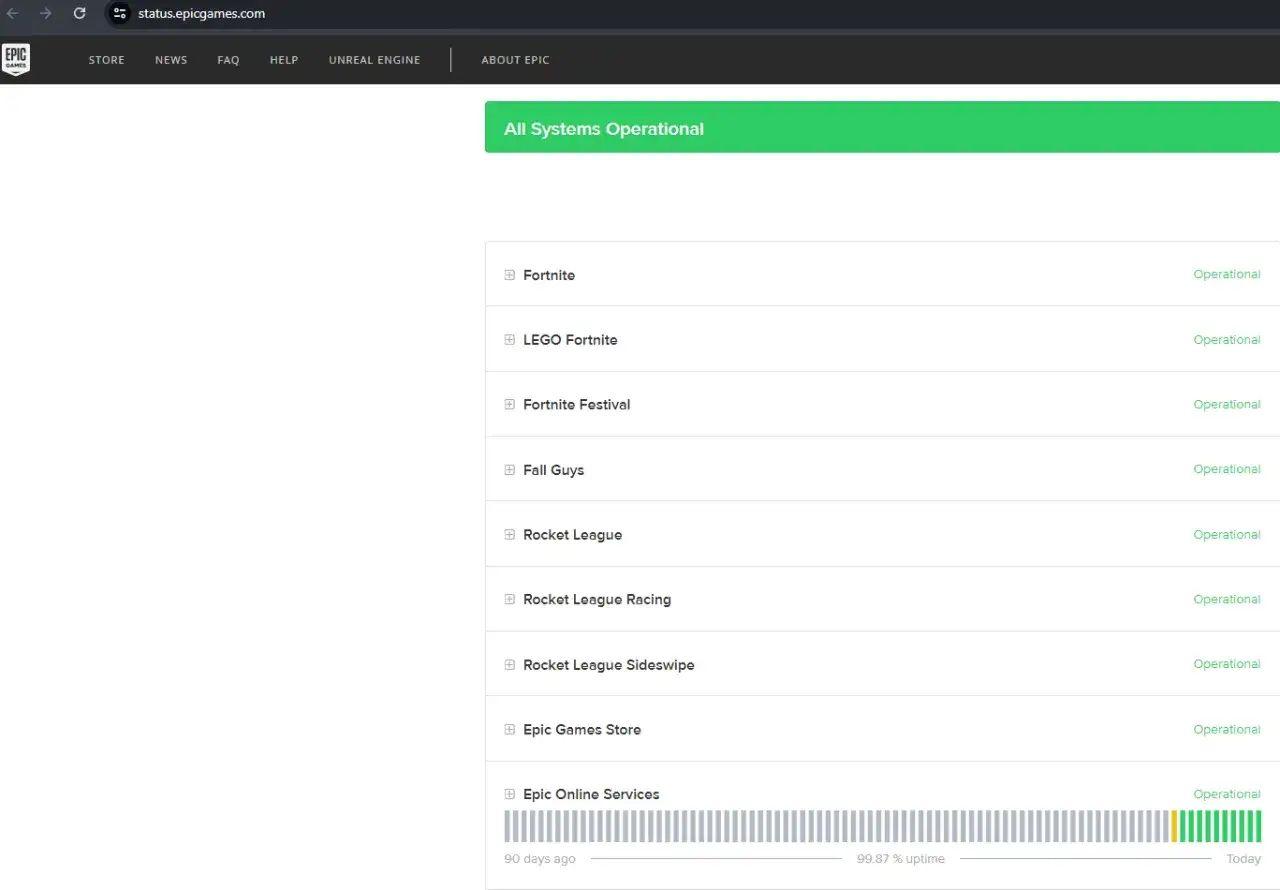Open the HELP menu item

284,60
